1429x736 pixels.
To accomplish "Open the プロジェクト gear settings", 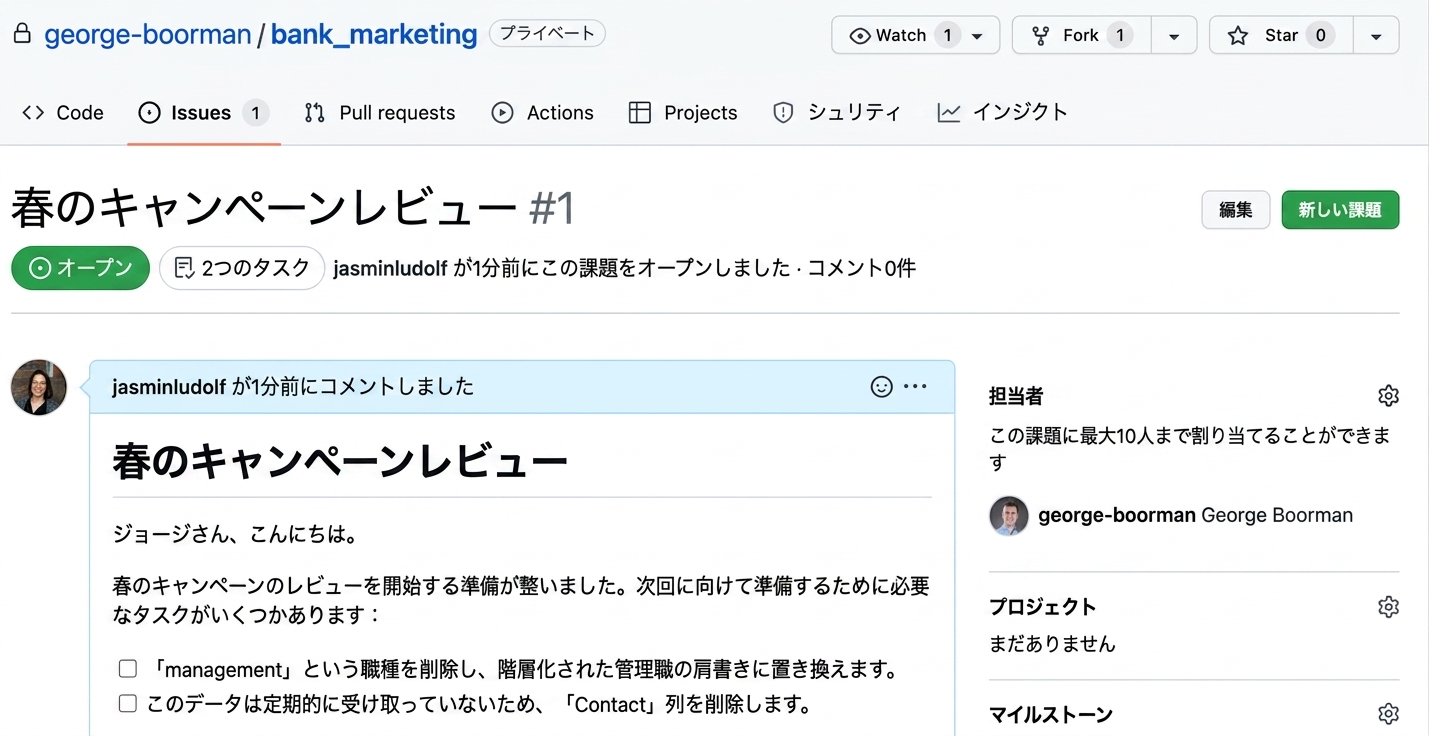I will click(x=1388, y=607).
